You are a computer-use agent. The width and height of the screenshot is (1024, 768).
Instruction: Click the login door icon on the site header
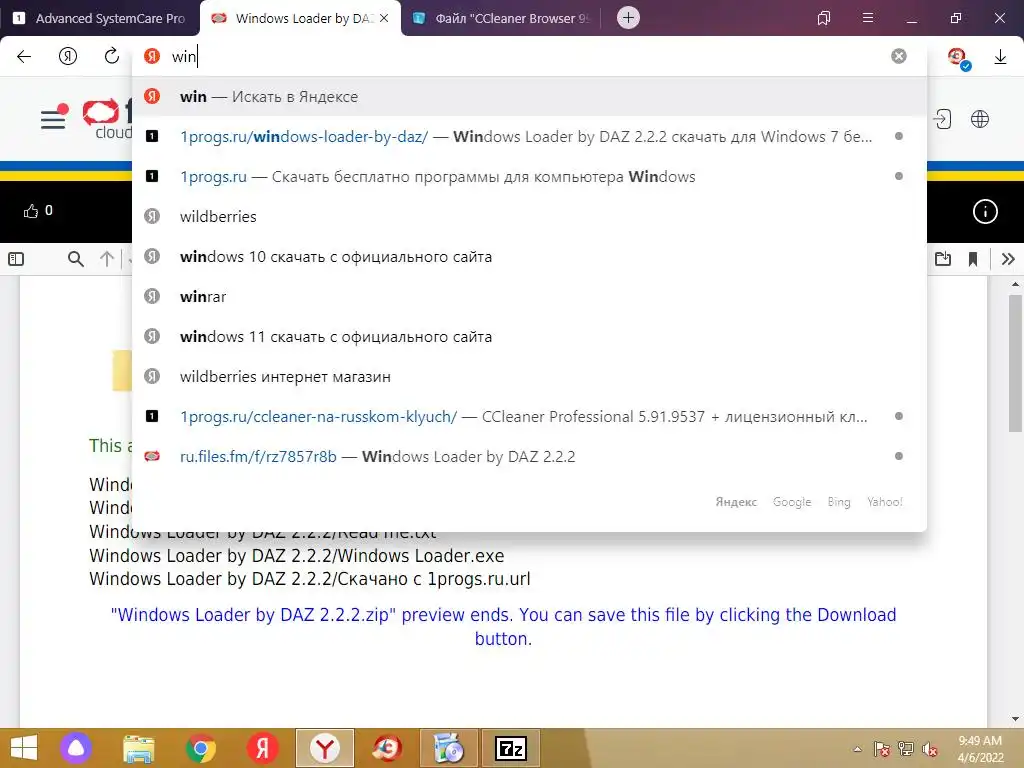pos(942,119)
